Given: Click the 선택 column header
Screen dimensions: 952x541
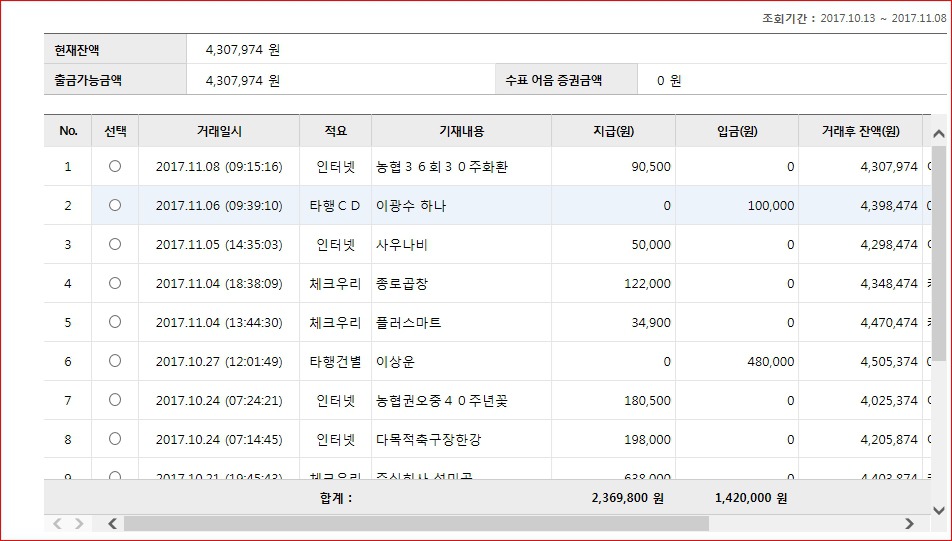Looking at the screenshot, I should [x=115, y=131].
